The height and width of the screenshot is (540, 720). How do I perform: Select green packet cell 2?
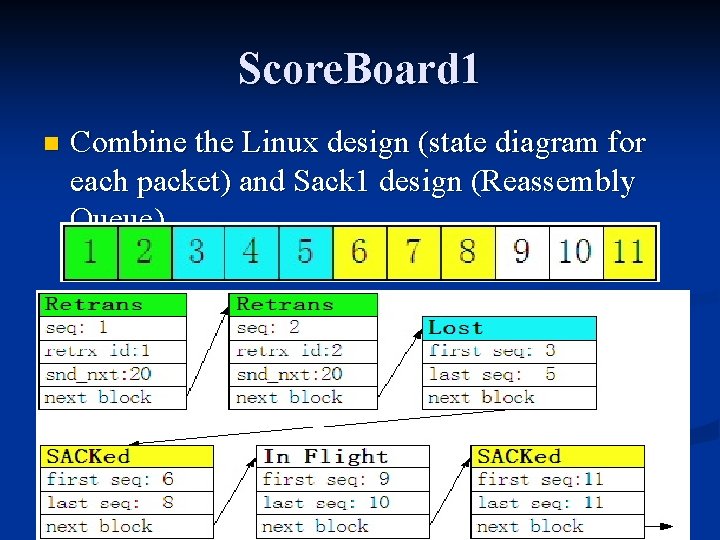(145, 253)
